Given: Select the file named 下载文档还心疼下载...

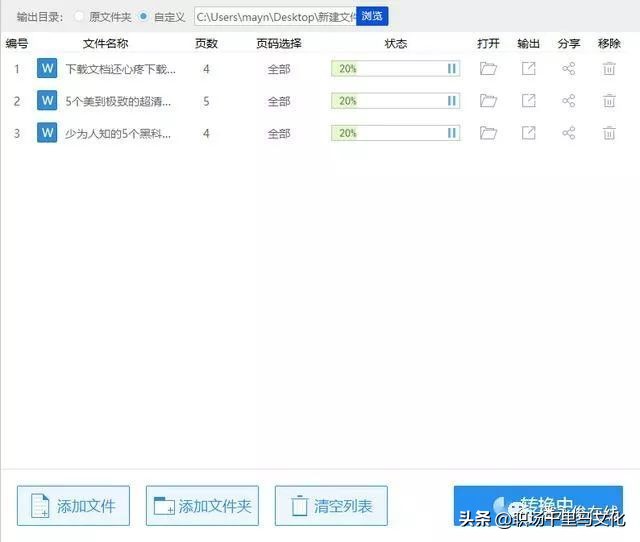Looking at the screenshot, I should pyautogui.click(x=120, y=69).
